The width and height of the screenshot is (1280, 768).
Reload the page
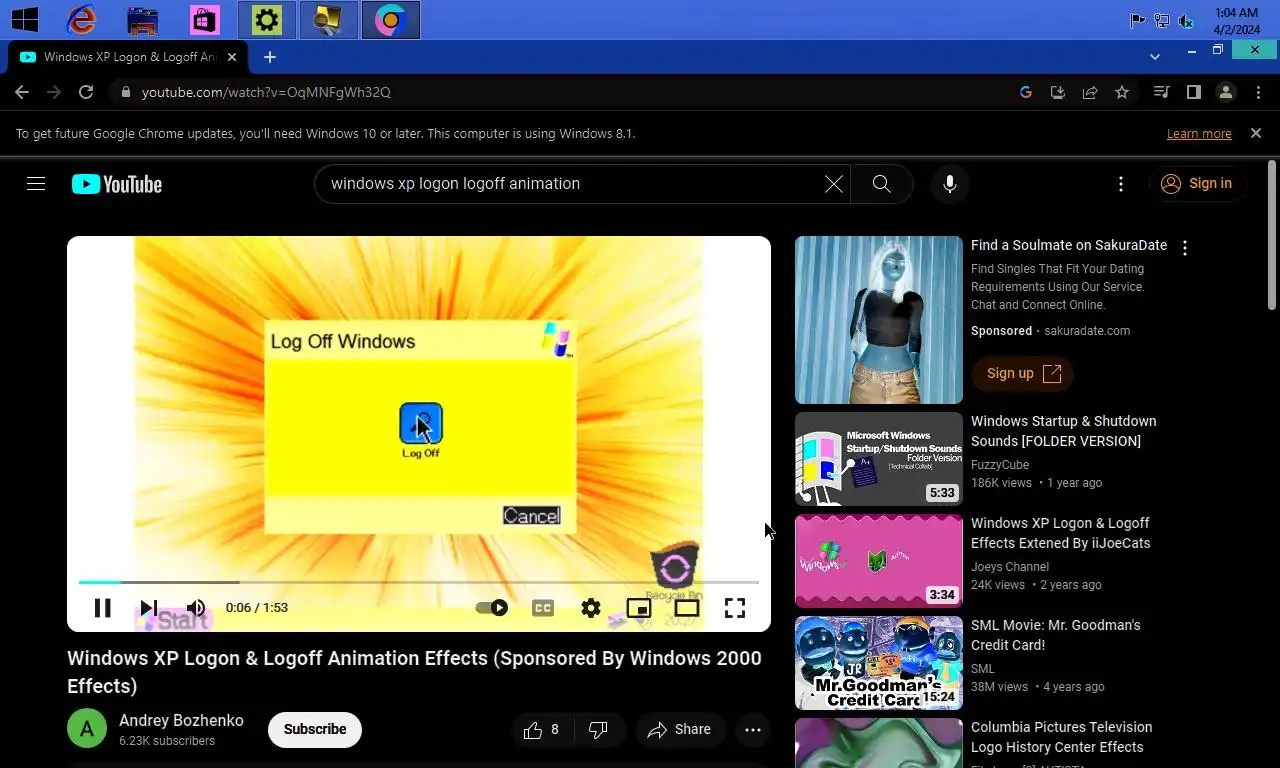86,92
